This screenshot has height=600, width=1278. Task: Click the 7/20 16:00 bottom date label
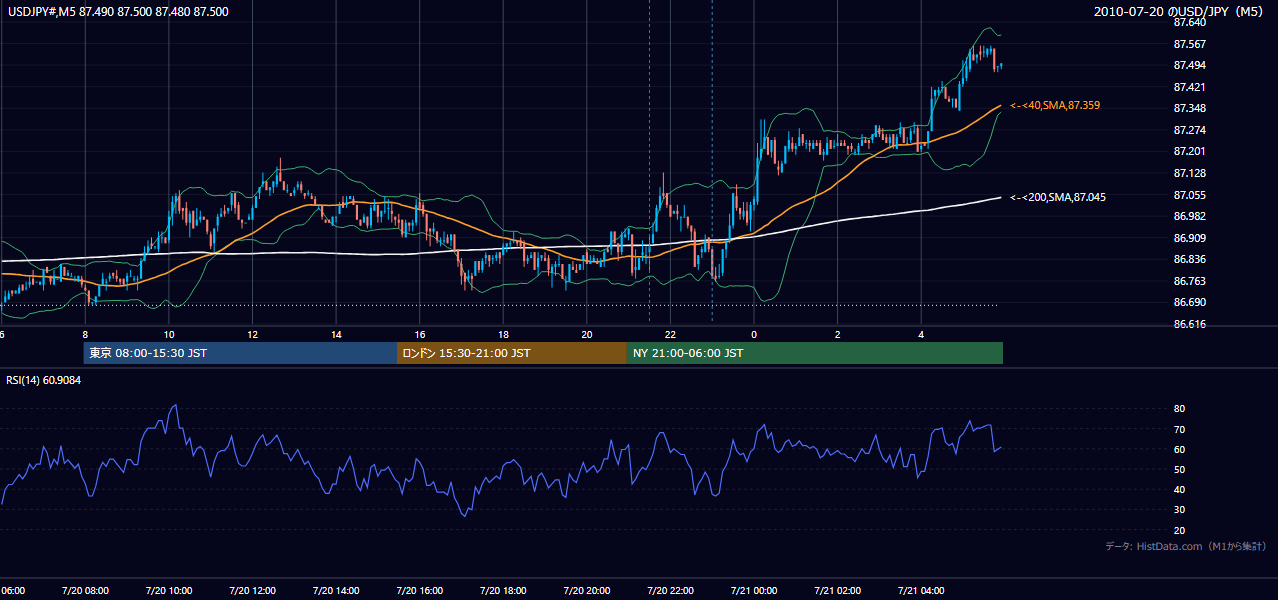pyautogui.click(x=419, y=590)
